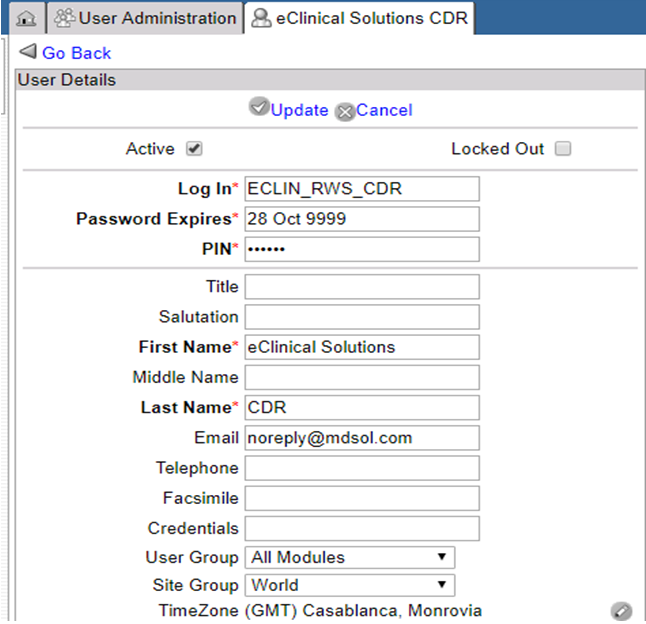Click the User Details section header
Viewport: 646px width, 624px height.
pos(330,80)
